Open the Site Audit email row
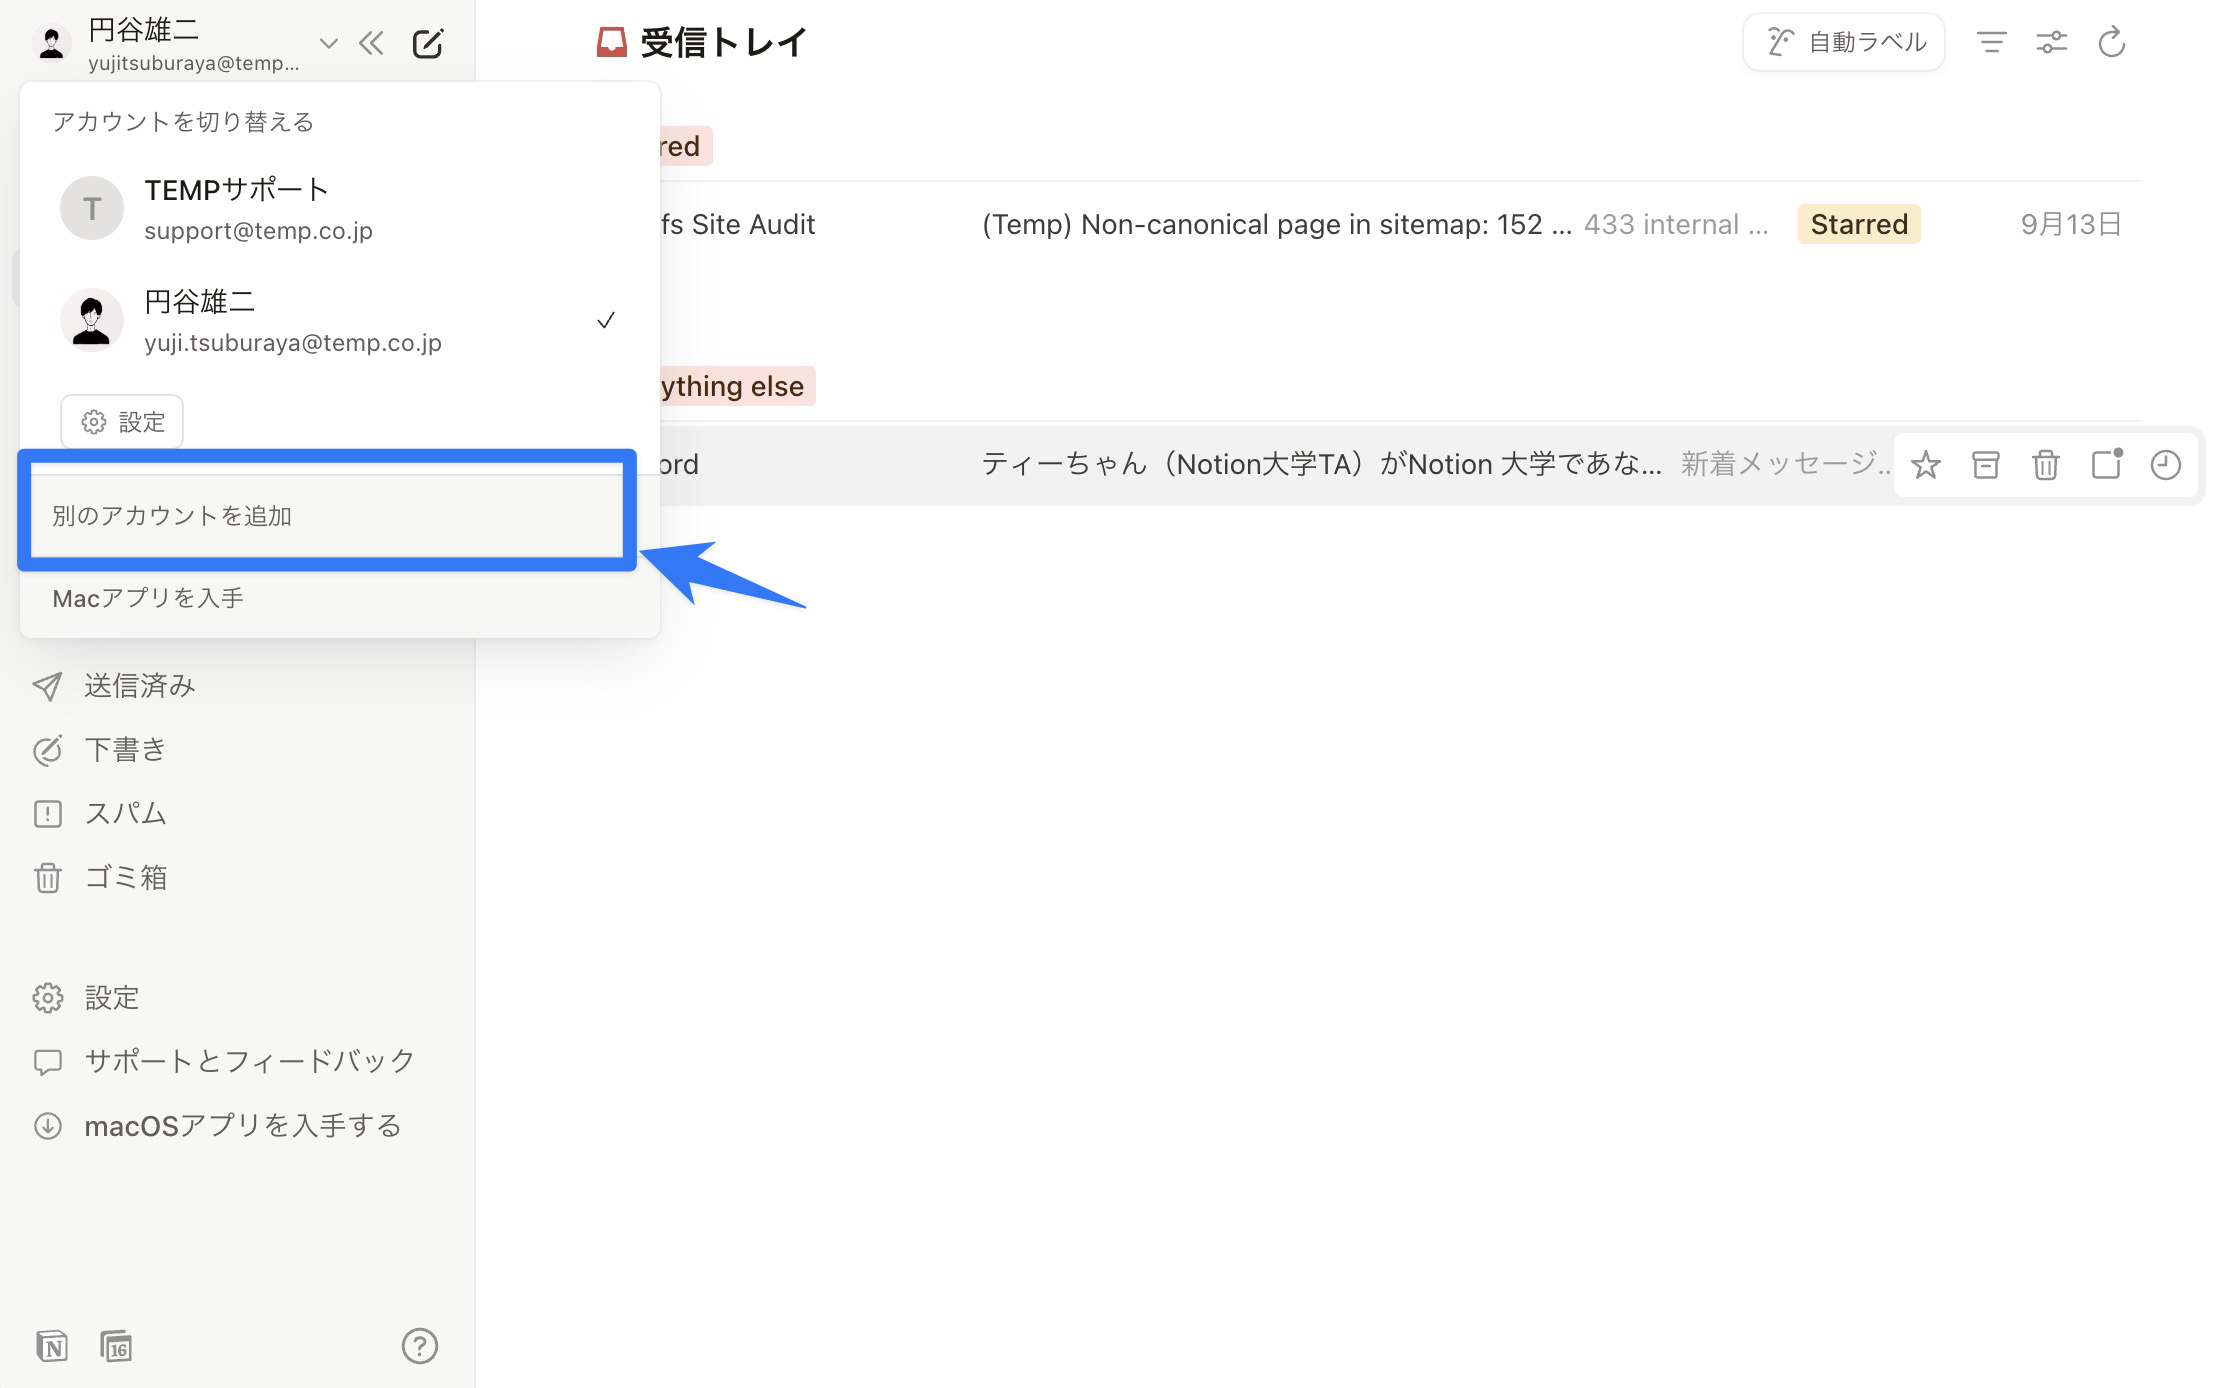 [x=1400, y=224]
